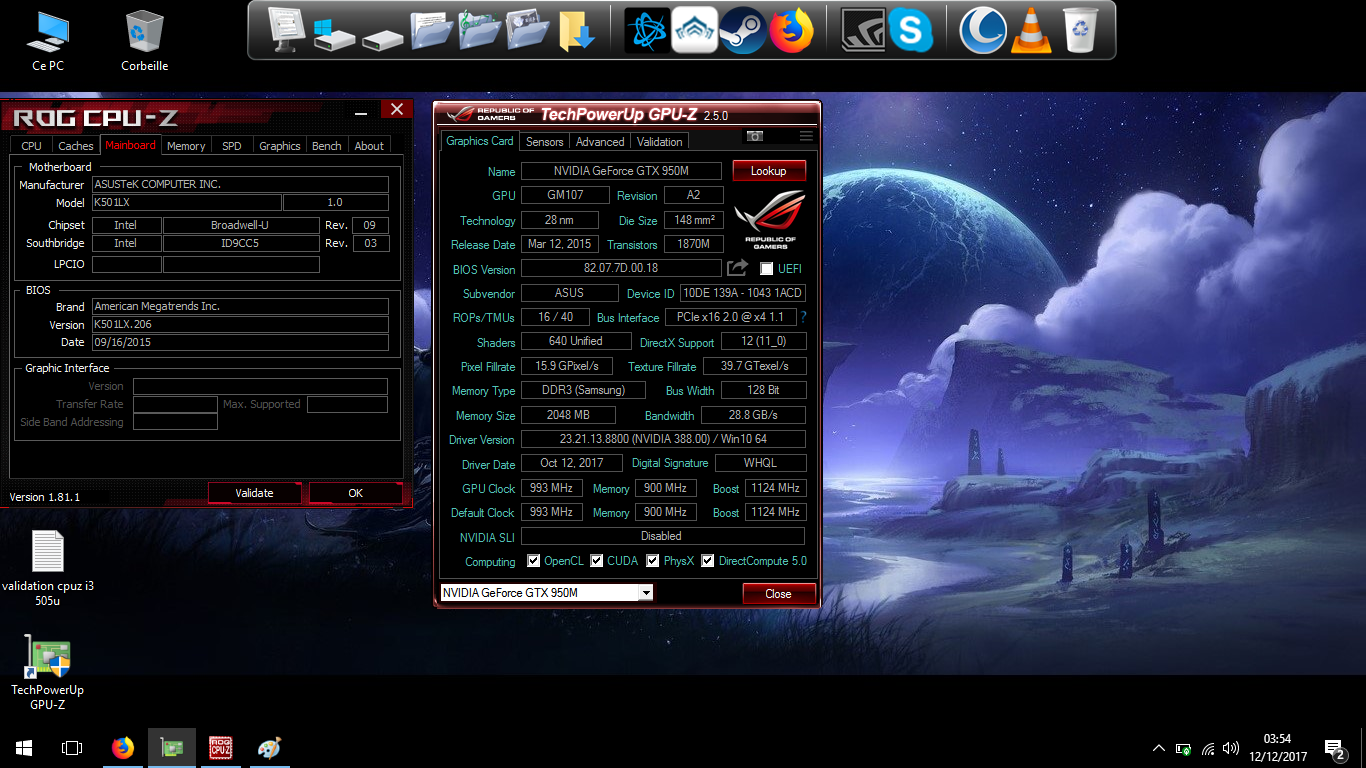Select the Corbeille desktop icon
Image resolution: width=1366 pixels, height=768 pixels.
[x=145, y=41]
